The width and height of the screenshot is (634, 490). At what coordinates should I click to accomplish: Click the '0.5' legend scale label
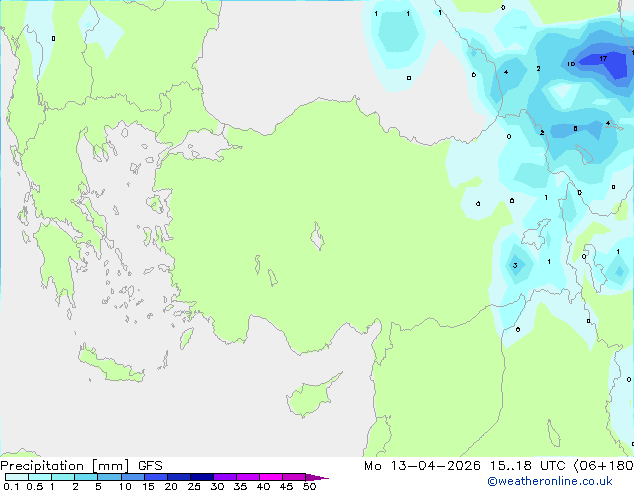[x=35, y=486]
